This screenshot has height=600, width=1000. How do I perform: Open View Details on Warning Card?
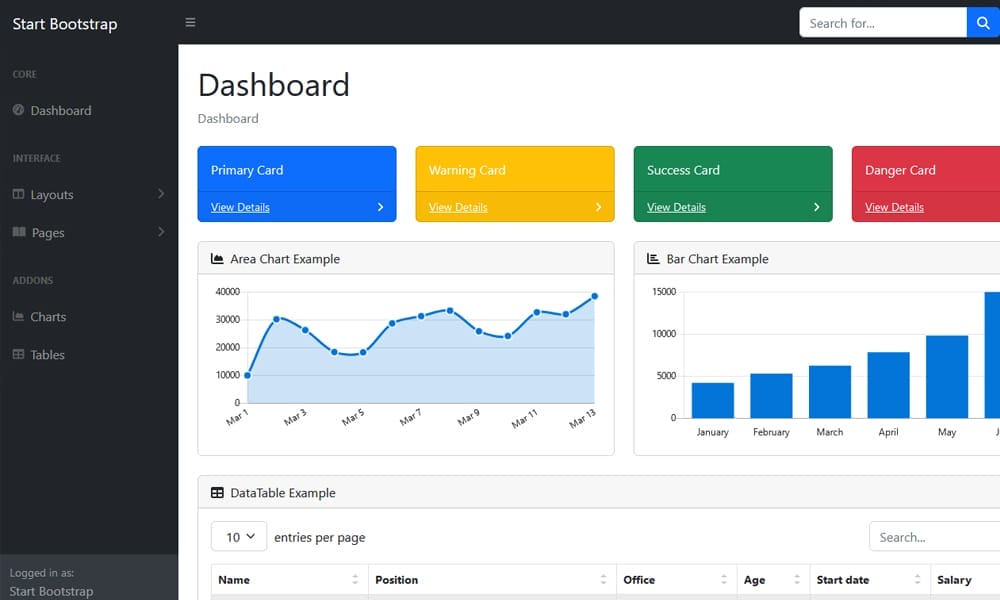[x=458, y=207]
